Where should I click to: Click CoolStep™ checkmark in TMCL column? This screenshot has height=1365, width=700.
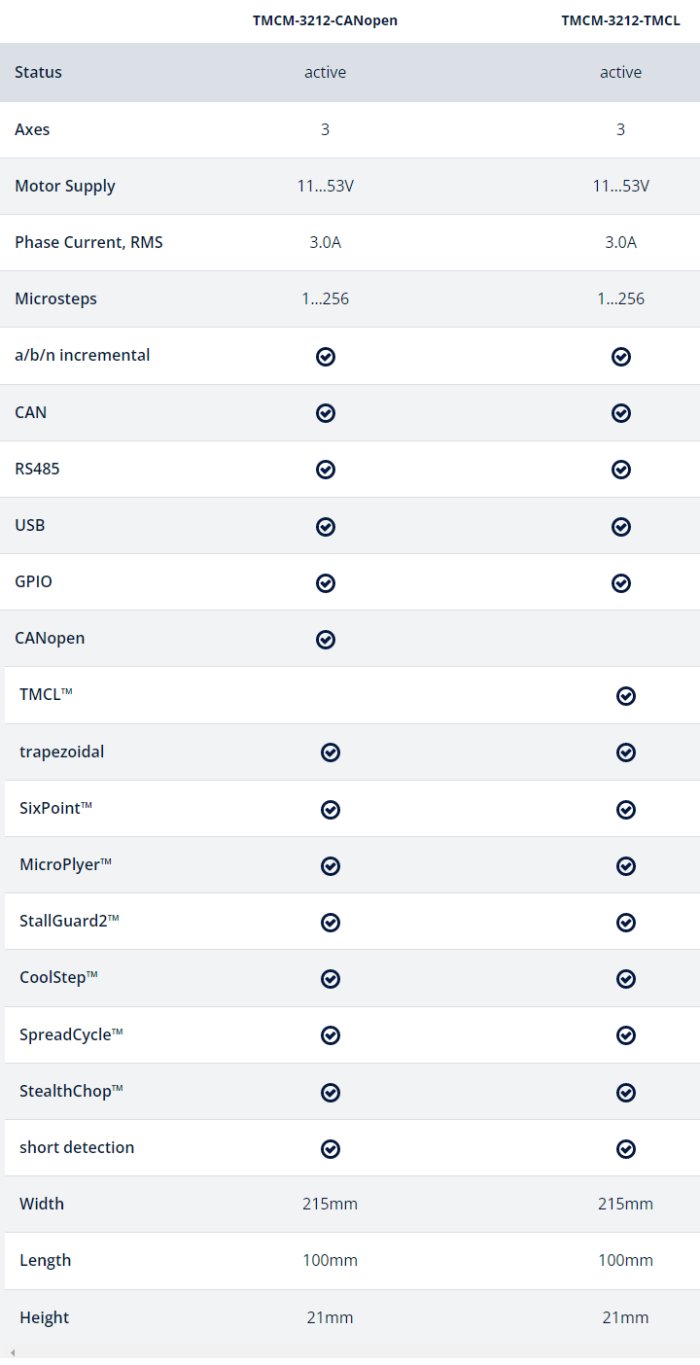[626, 978]
